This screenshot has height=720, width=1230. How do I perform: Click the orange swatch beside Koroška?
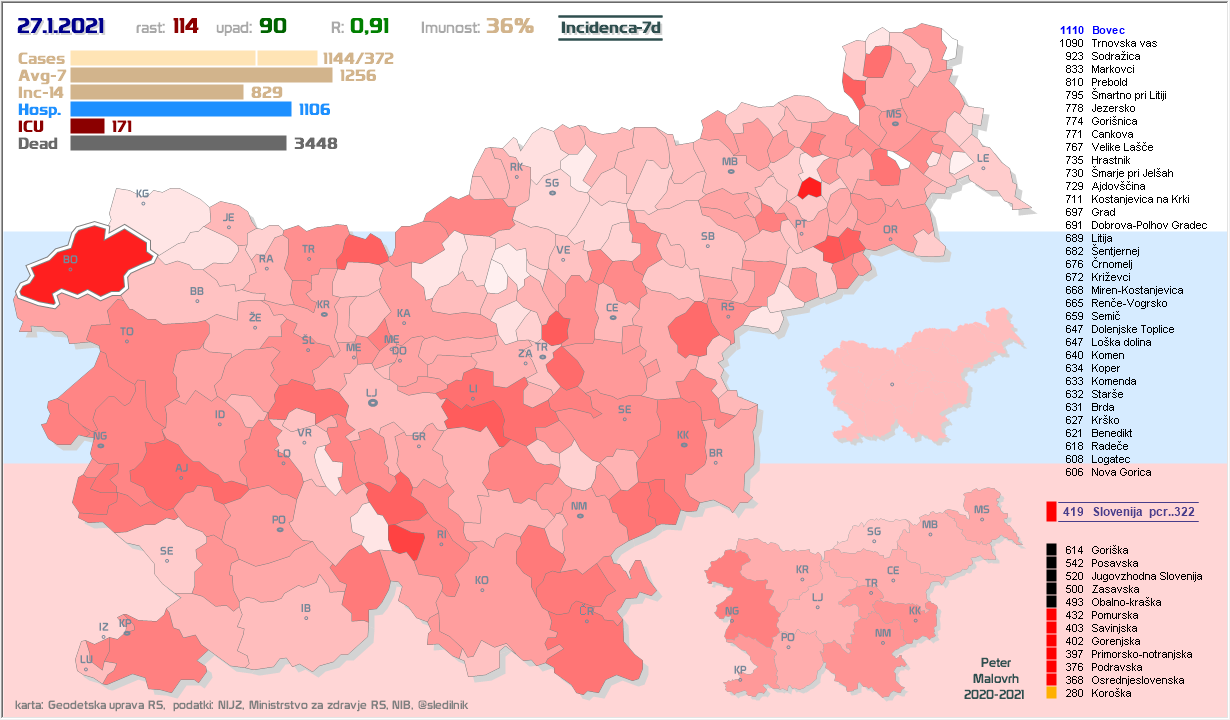pos(1050,693)
